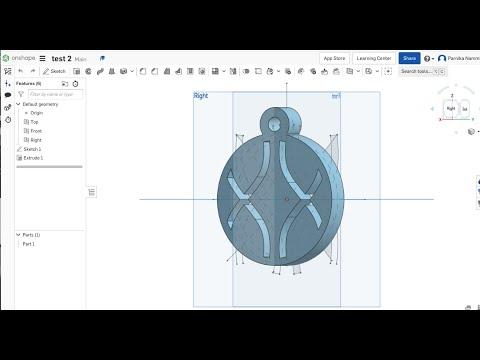The image size is (480, 360).
Task: Start a new Sketch
Action: point(54,71)
